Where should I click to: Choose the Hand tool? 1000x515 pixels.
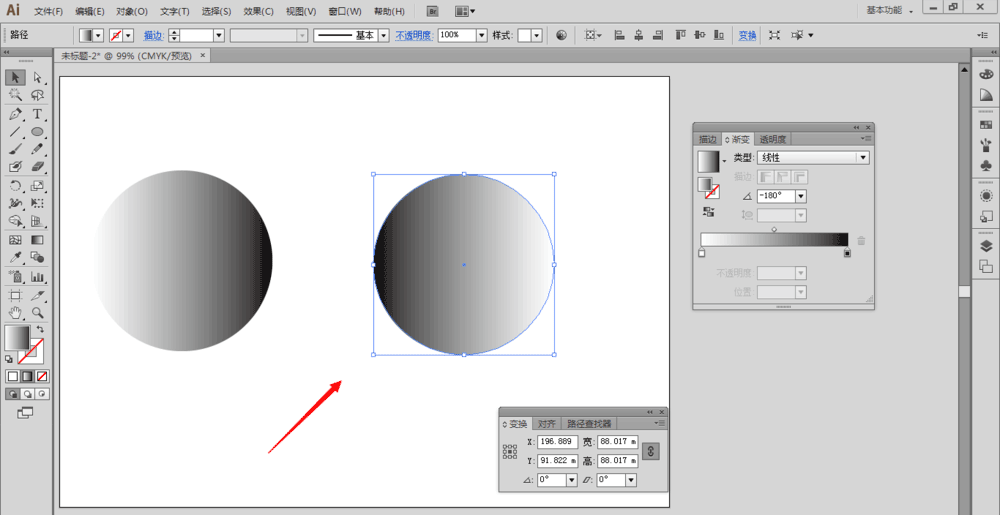(15, 313)
